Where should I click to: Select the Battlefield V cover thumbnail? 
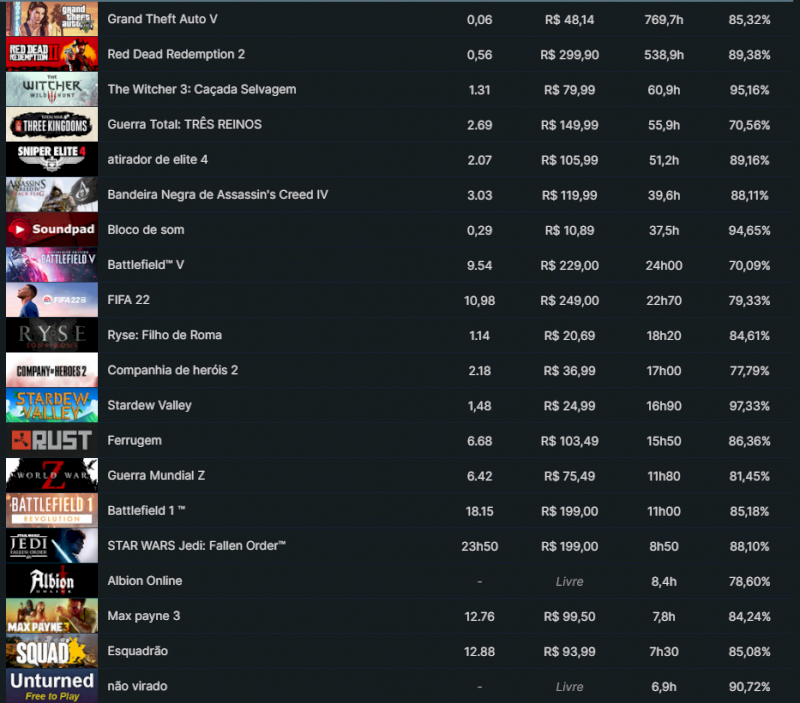point(52,265)
